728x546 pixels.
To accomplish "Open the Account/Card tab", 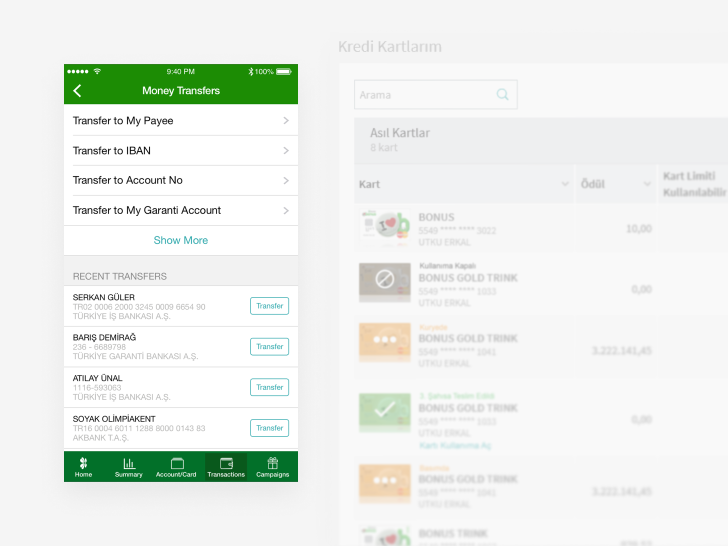I will (x=176, y=467).
